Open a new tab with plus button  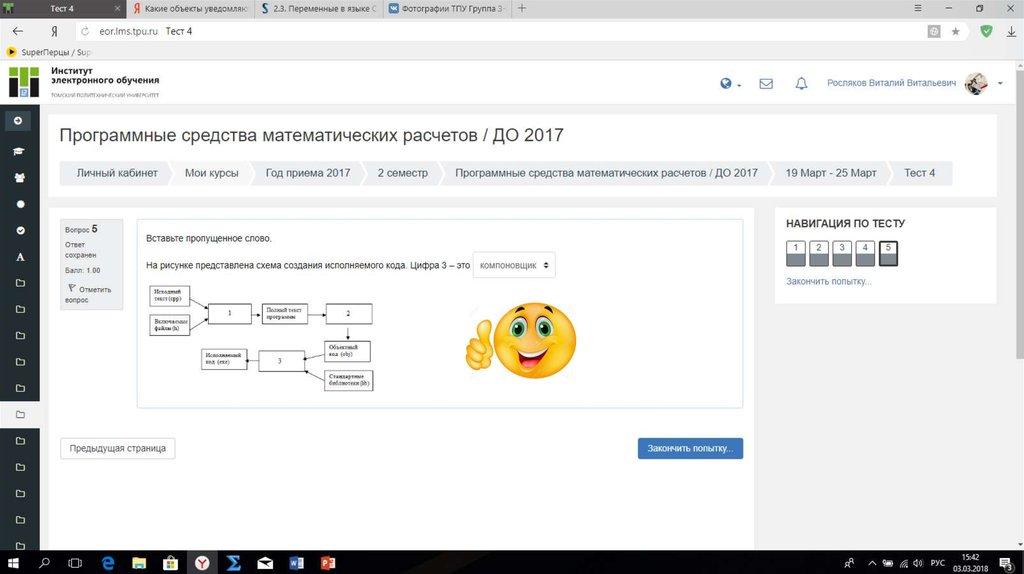click(522, 8)
